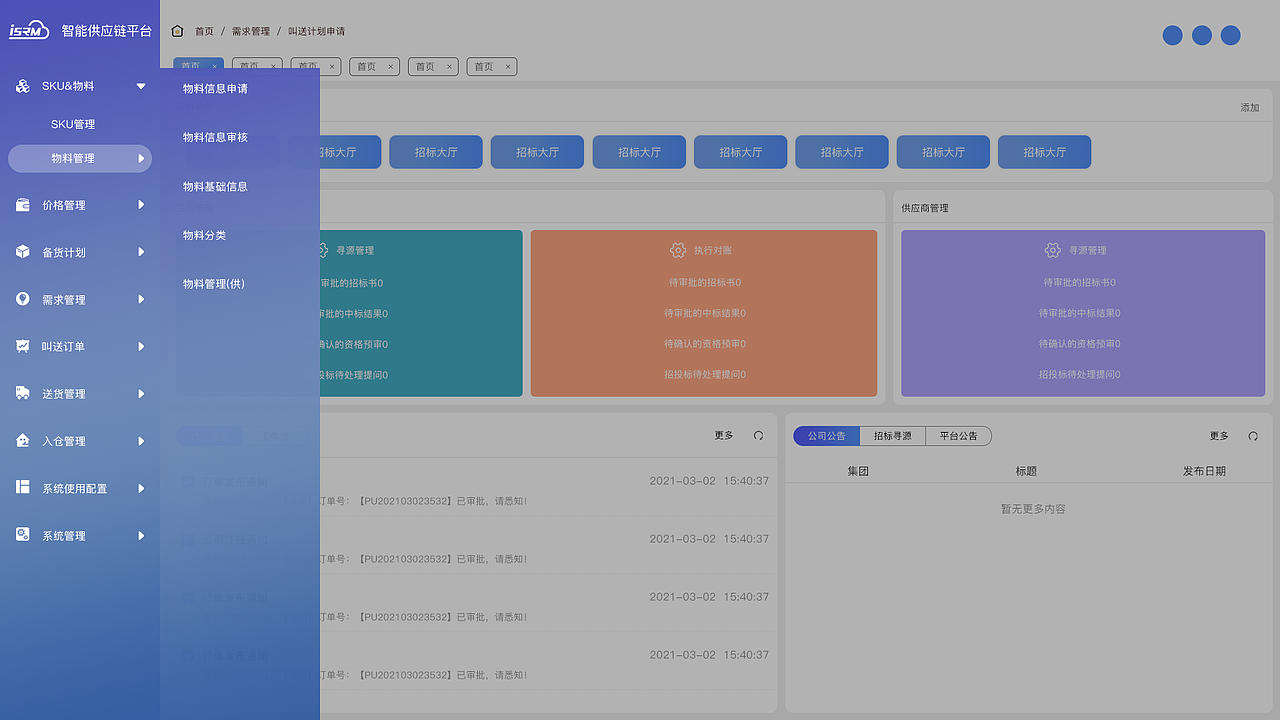The width and height of the screenshot is (1280, 720).
Task: Click 需求管理 in the breadcrumb
Action: point(251,31)
